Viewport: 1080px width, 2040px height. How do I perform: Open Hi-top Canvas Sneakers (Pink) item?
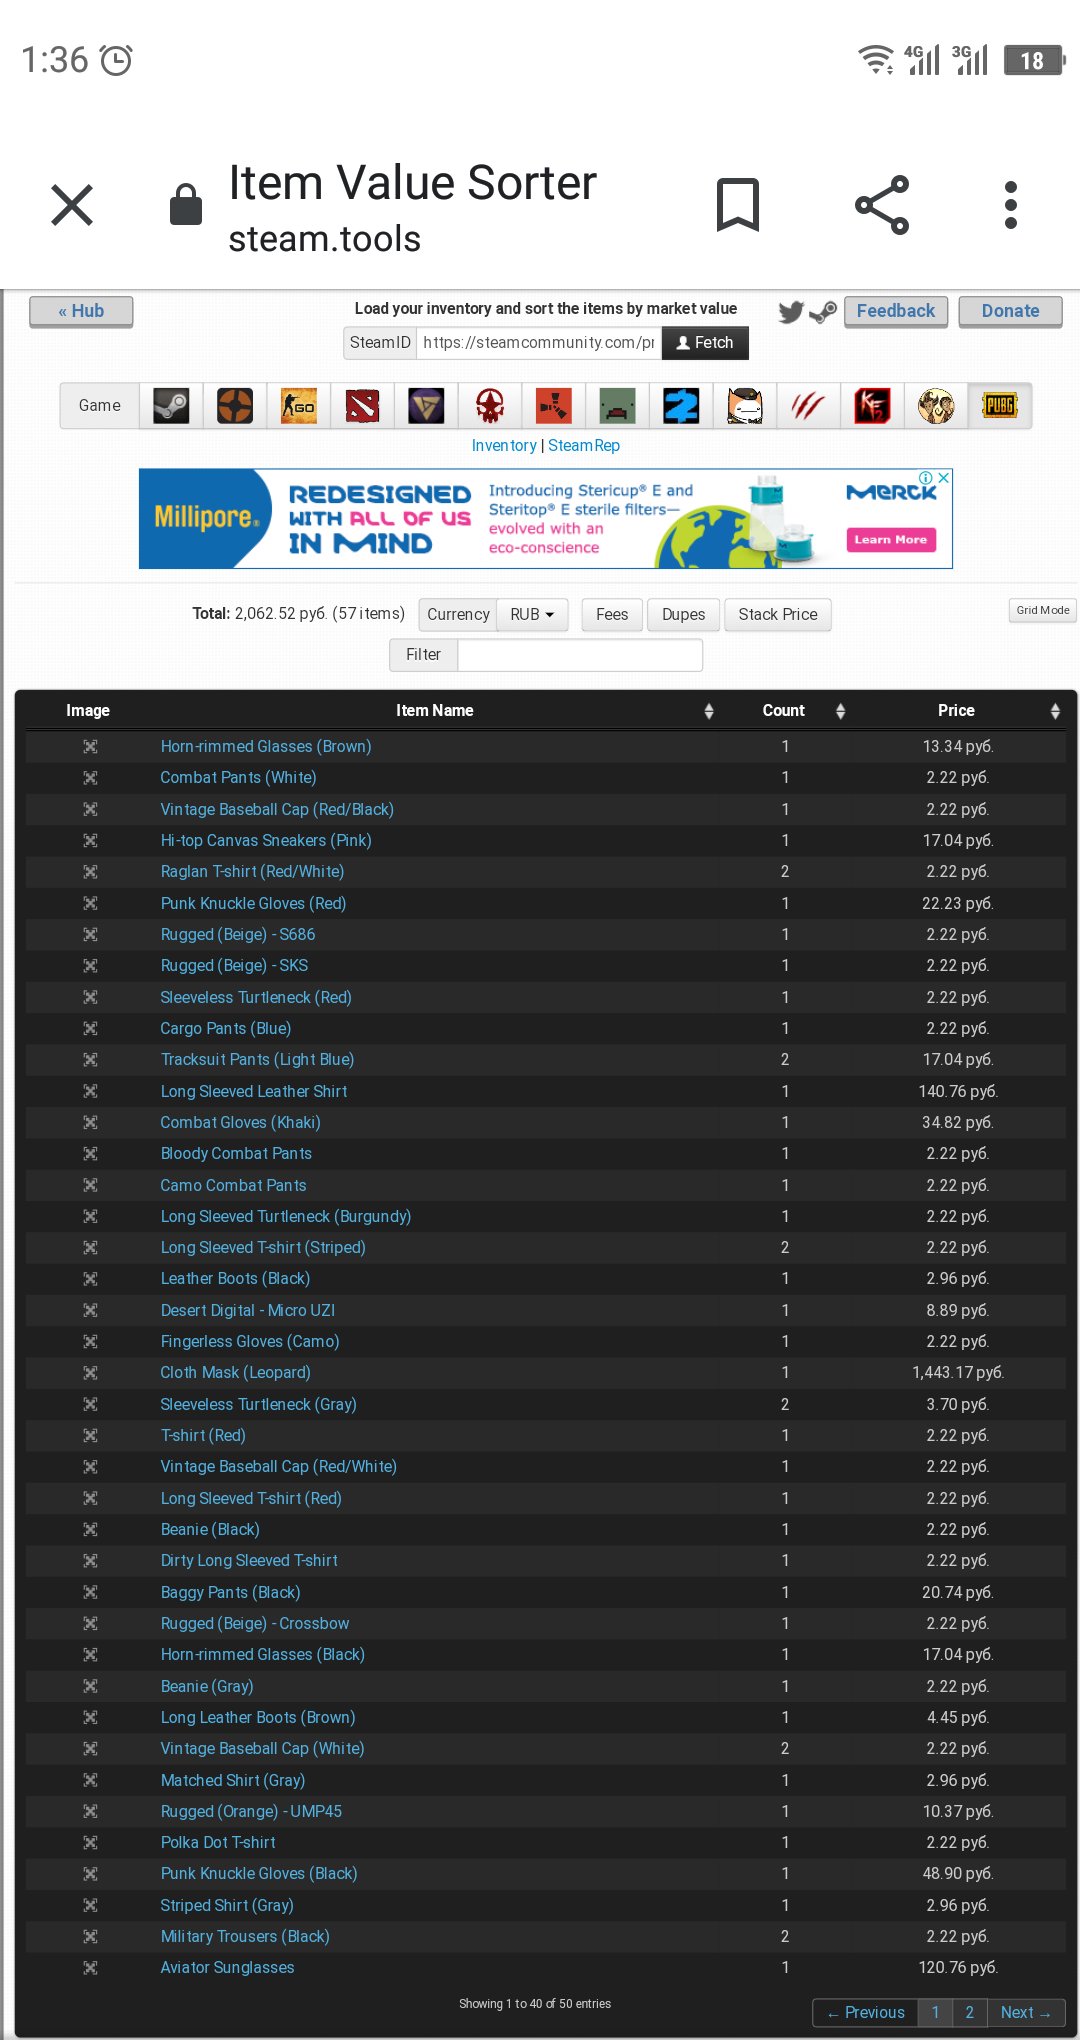266,840
